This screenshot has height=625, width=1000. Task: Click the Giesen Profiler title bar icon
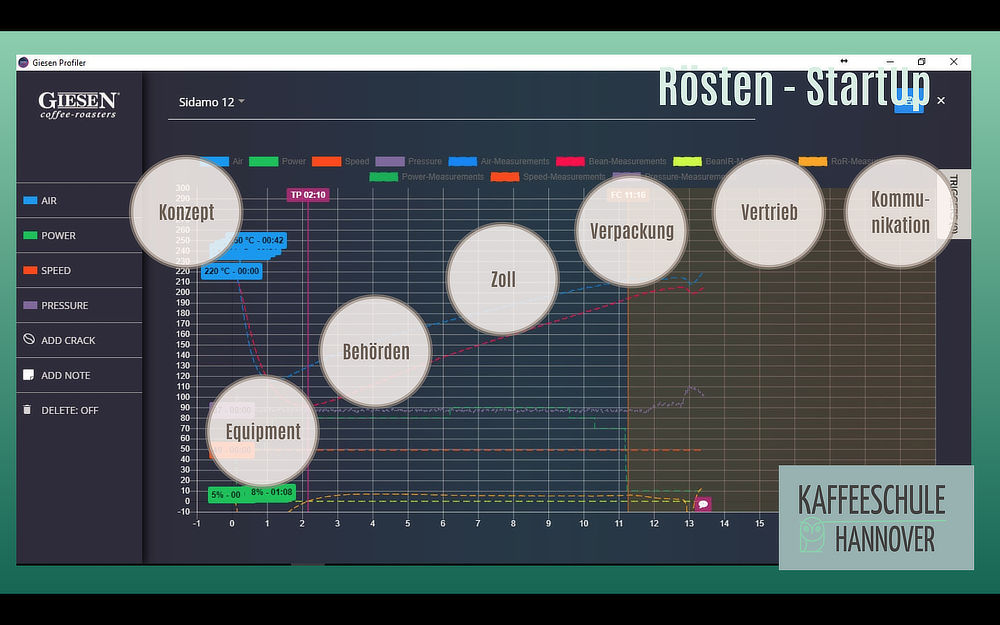point(24,62)
